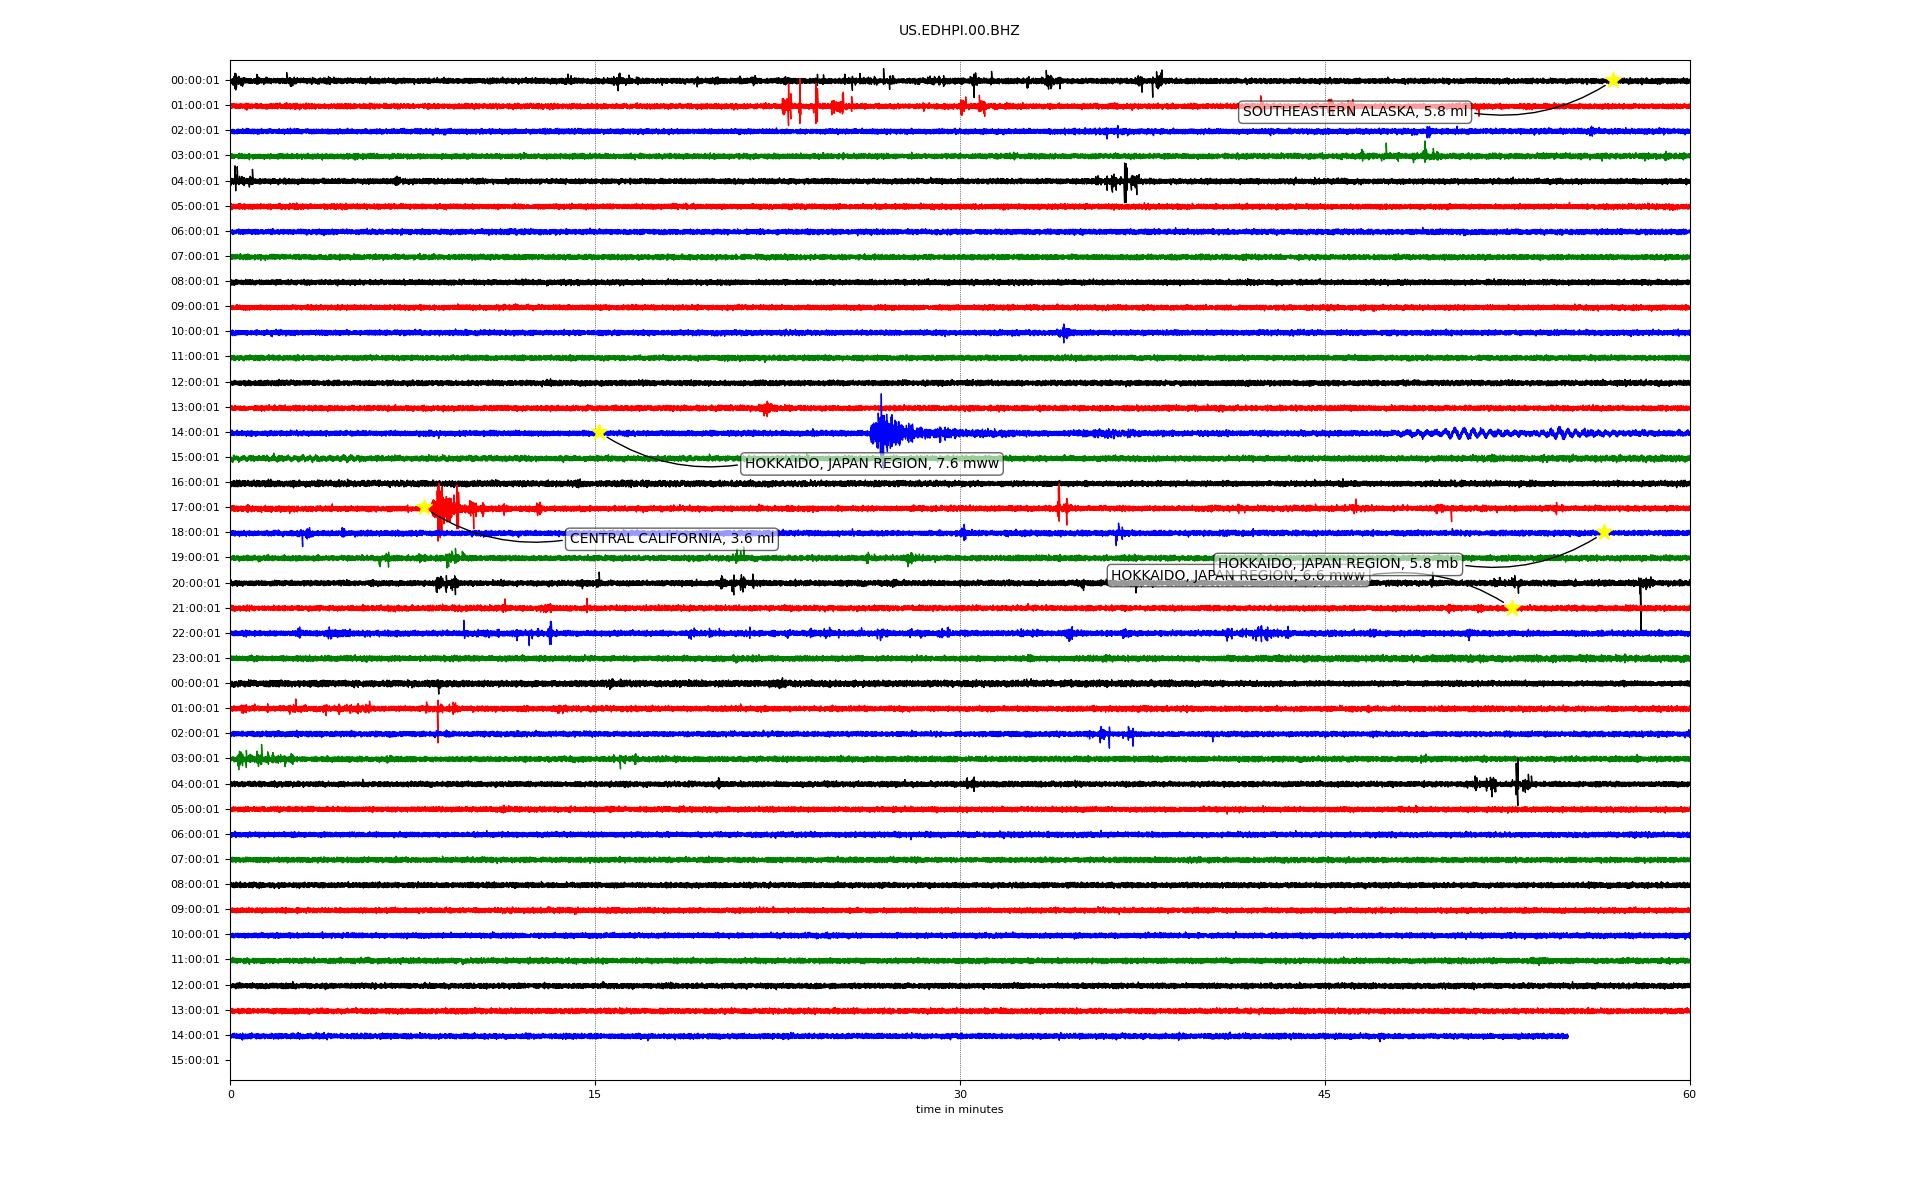Click the 45 minute x-axis tick label
The height and width of the screenshot is (1200, 1920).
tap(1324, 1094)
